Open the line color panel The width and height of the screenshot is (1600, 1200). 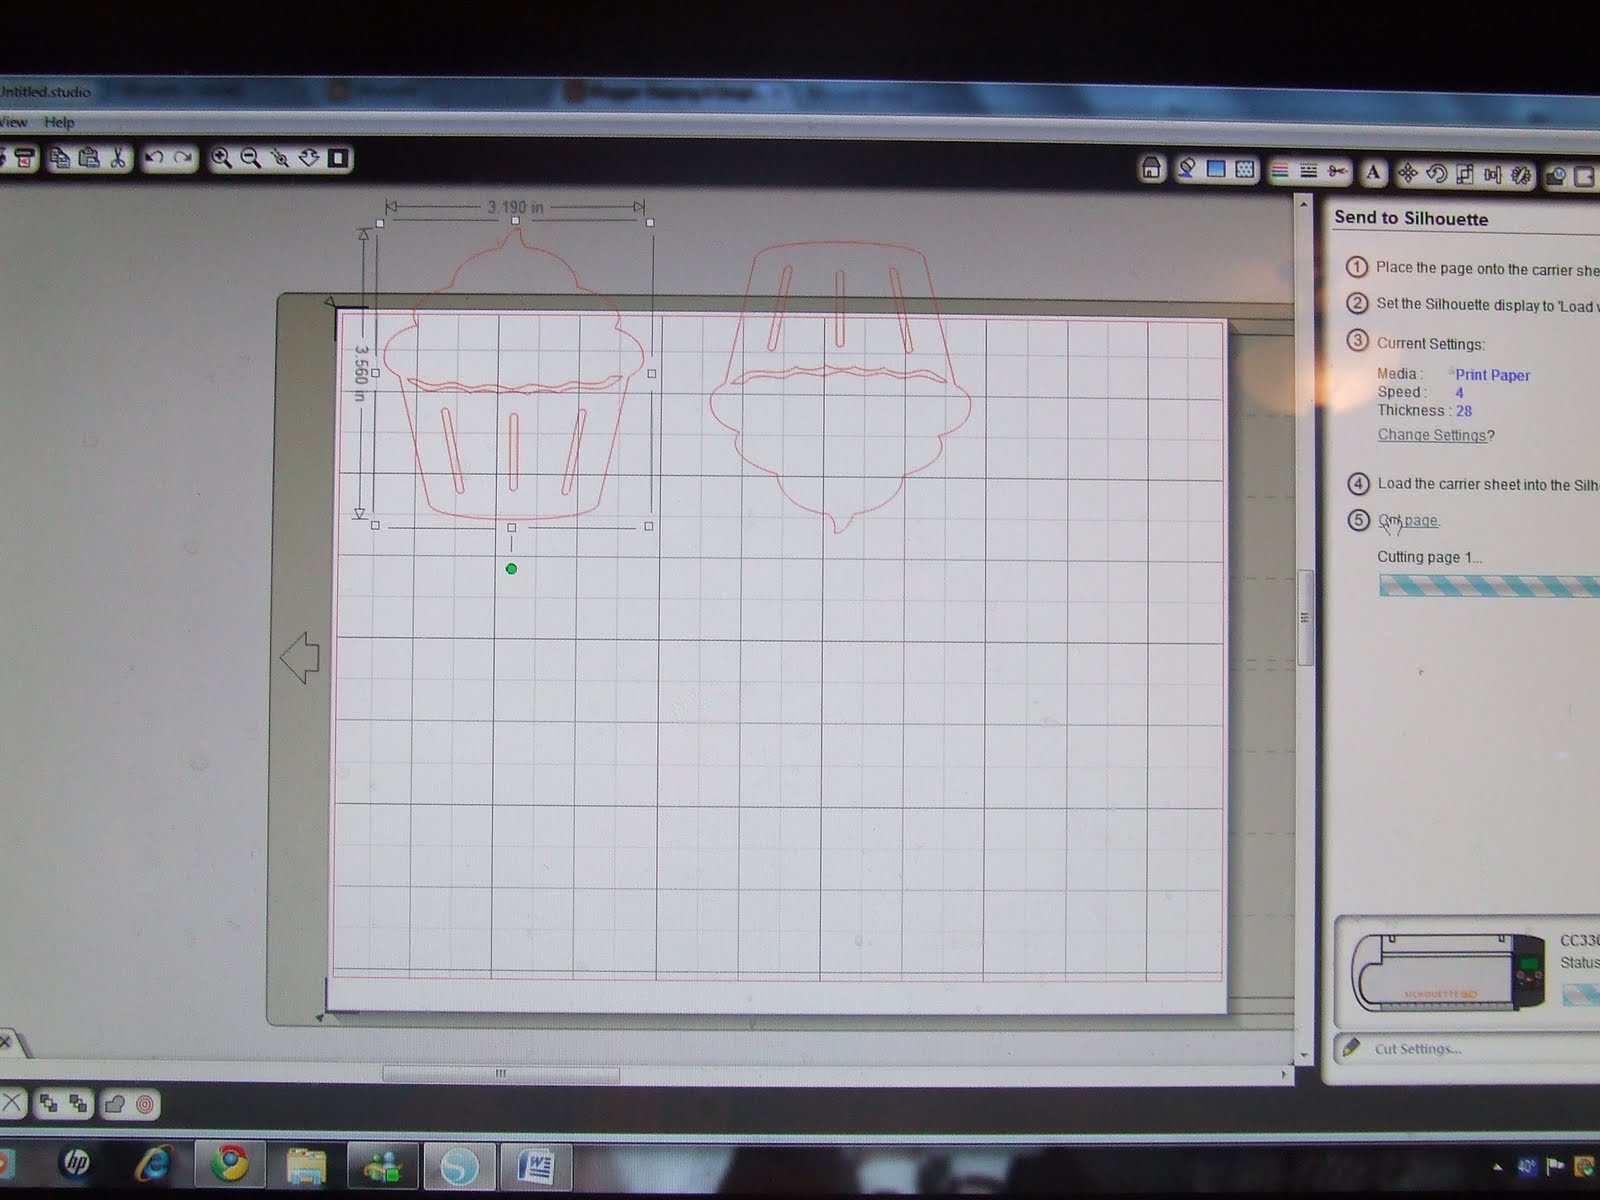click(1280, 171)
